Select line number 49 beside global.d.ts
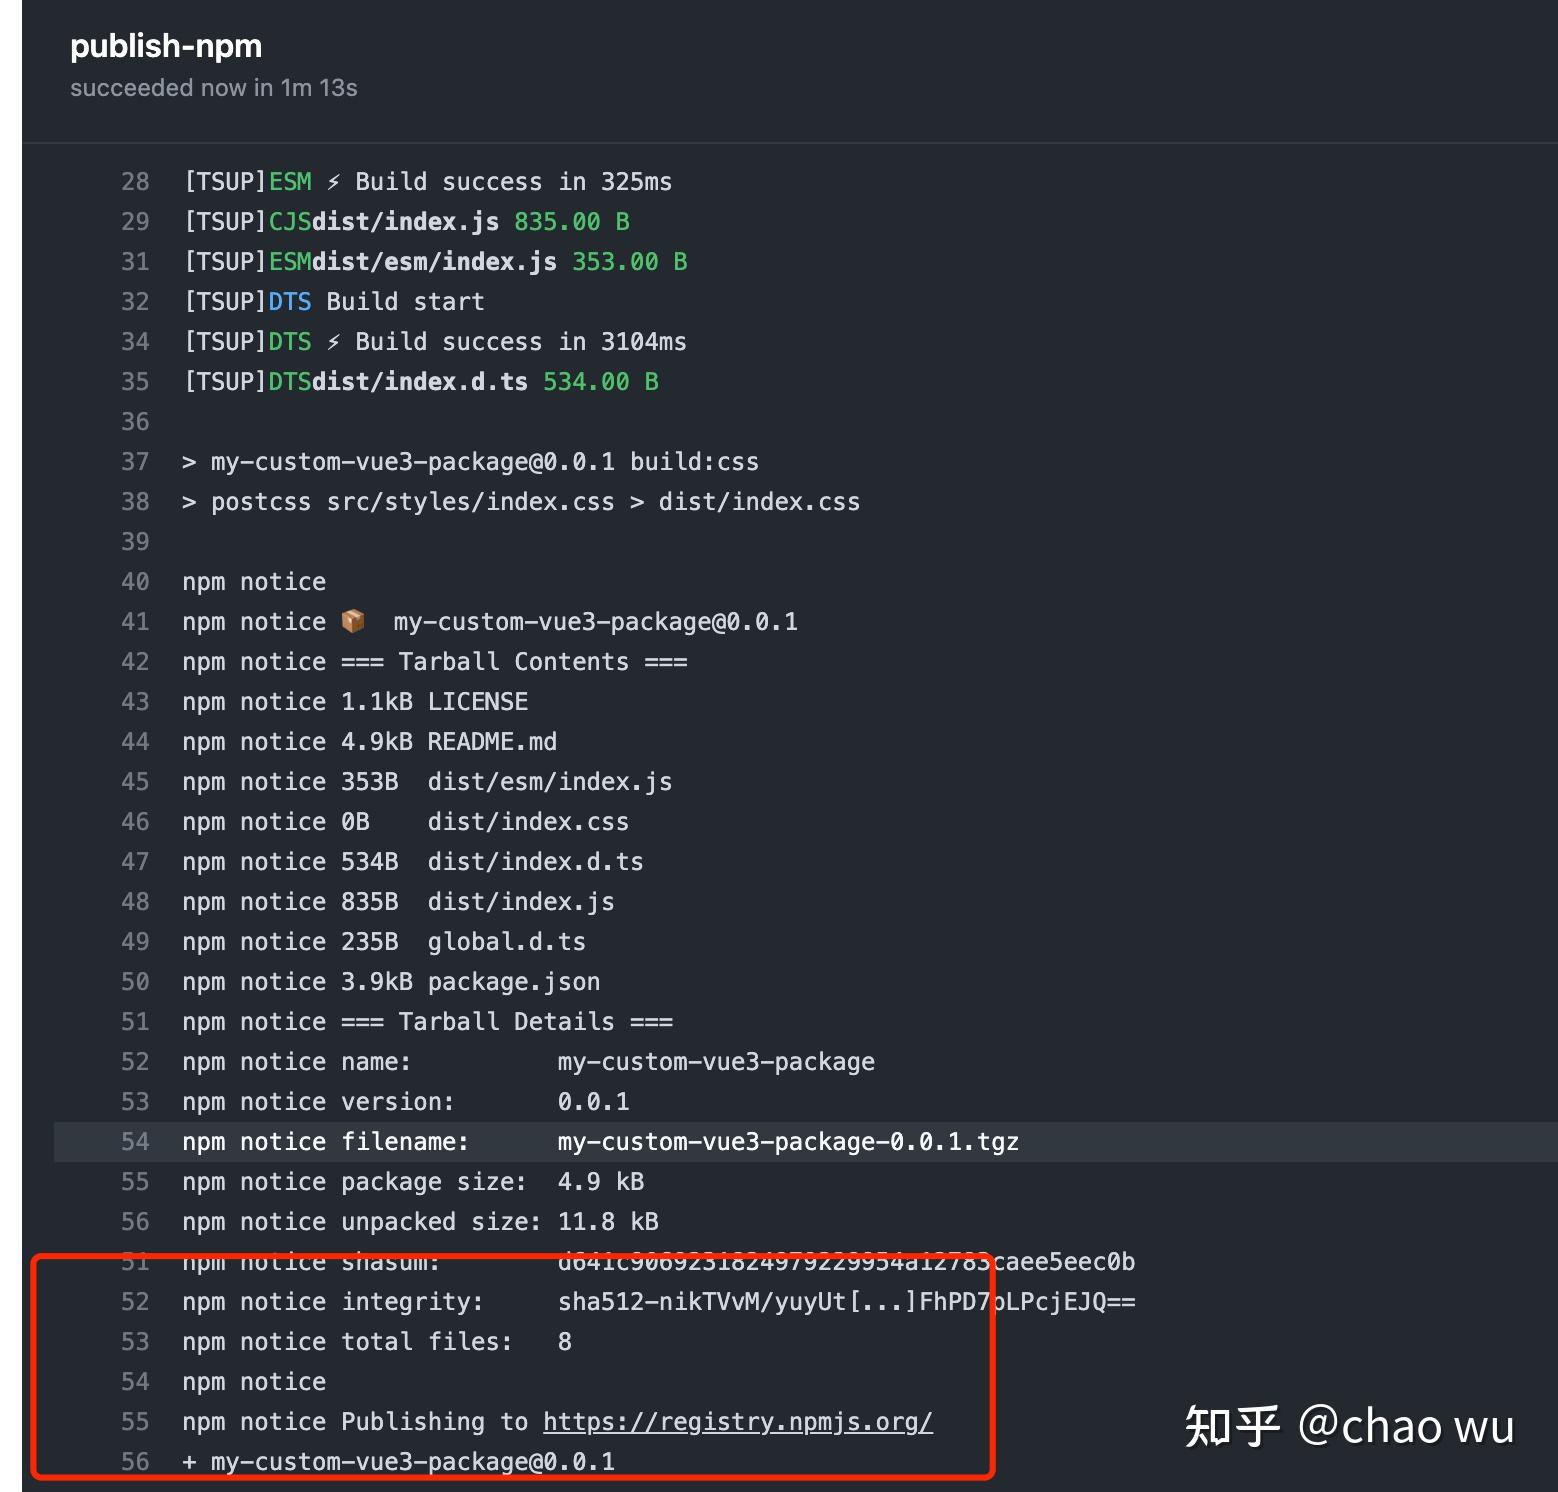Image resolution: width=1558 pixels, height=1492 pixels. pos(135,942)
